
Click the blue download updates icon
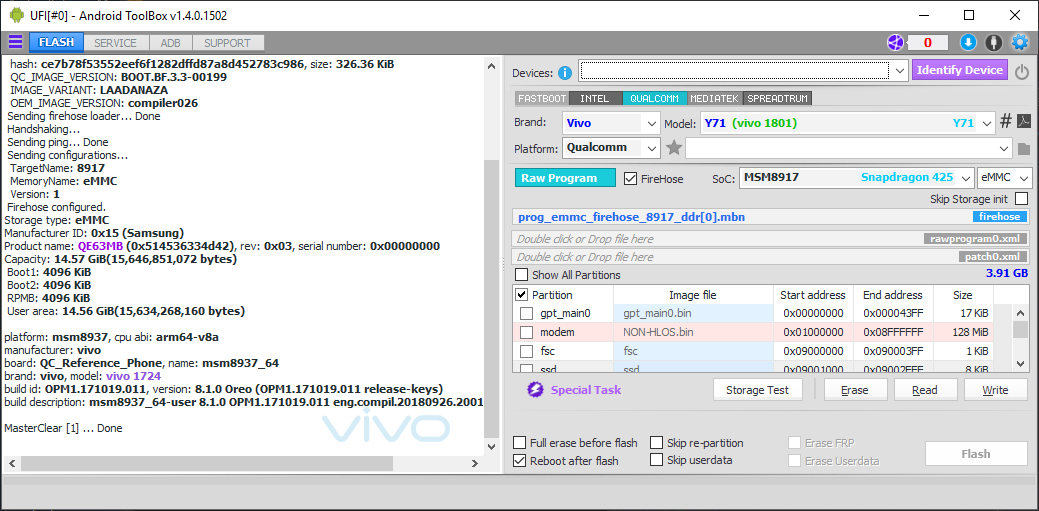[x=967, y=42]
